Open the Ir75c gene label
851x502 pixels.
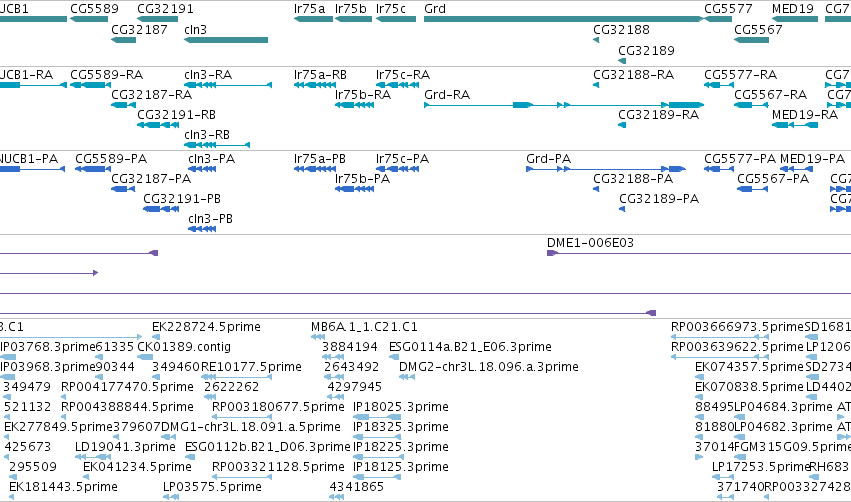tap(391, 9)
